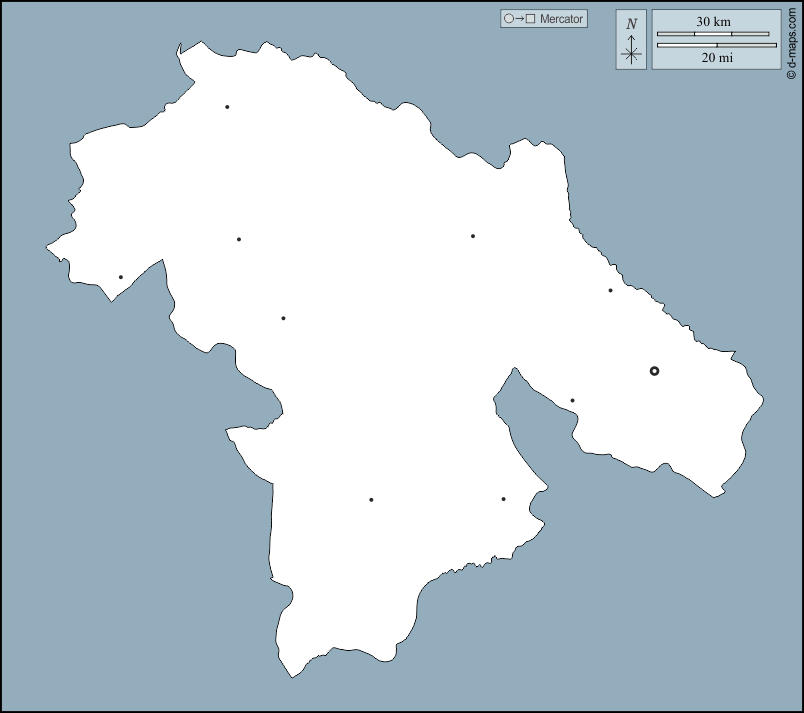804x713 pixels.
Task: Select the northernmost city dot
Action: 227,107
